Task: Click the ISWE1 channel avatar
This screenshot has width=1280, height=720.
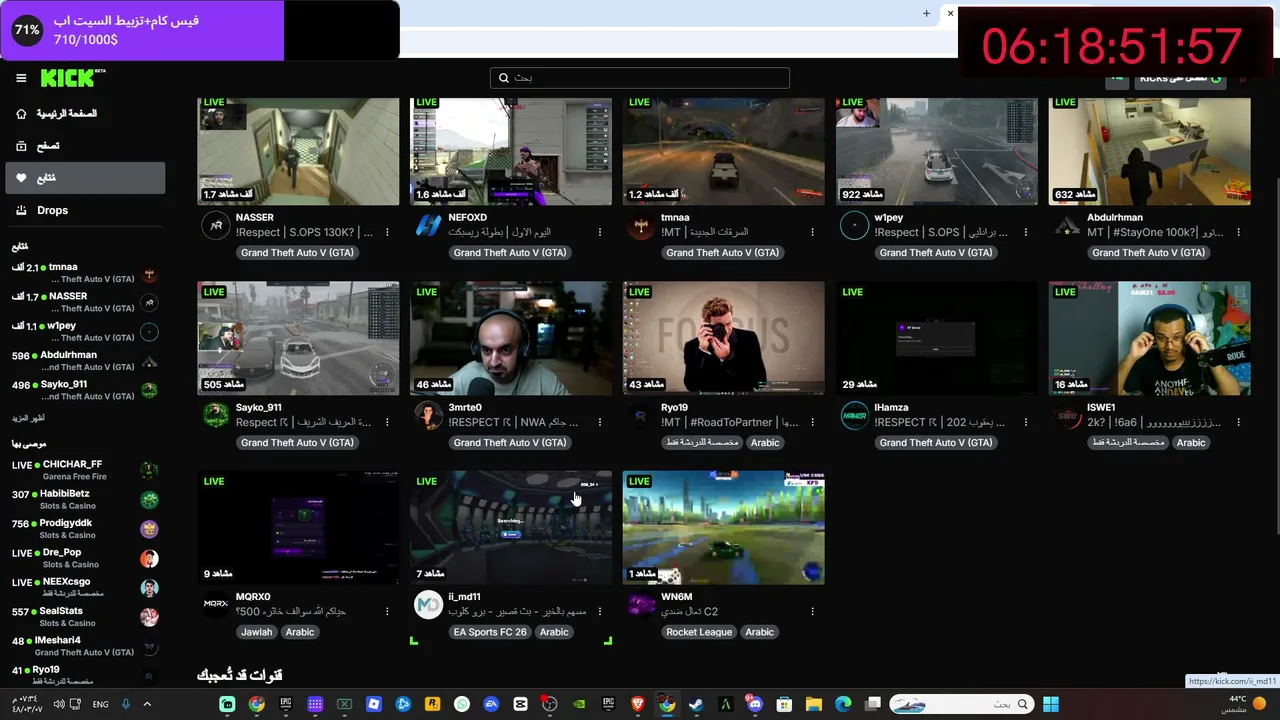Action: click(x=1067, y=416)
